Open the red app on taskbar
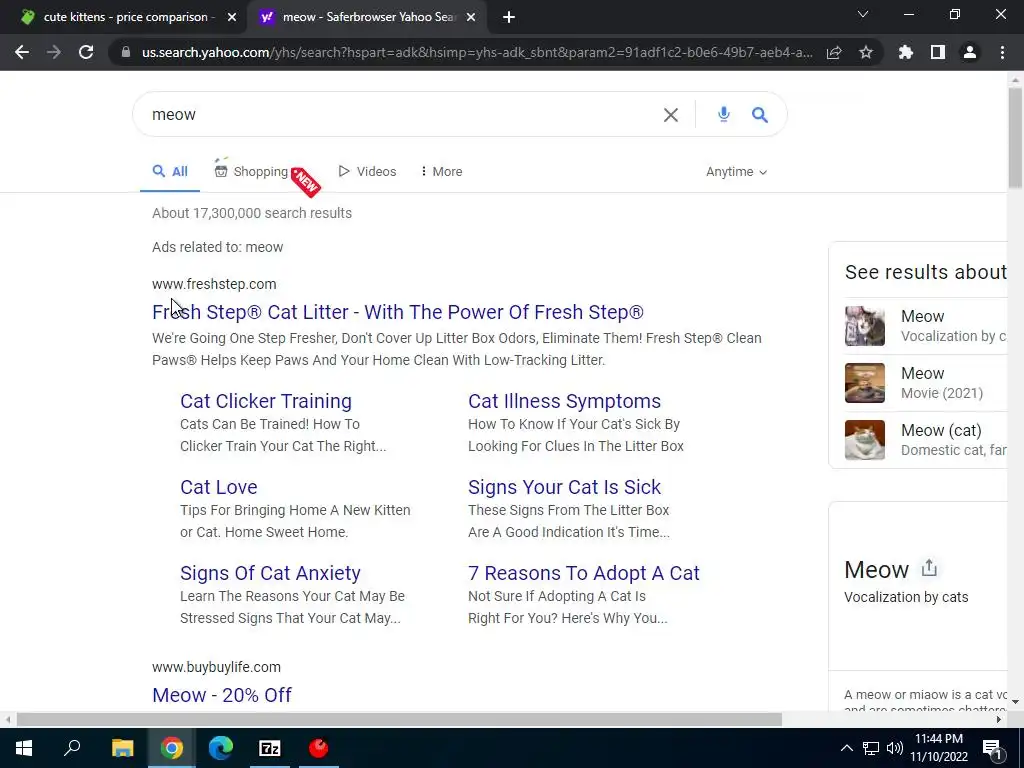Screen dimensions: 1024x768 [x=319, y=748]
